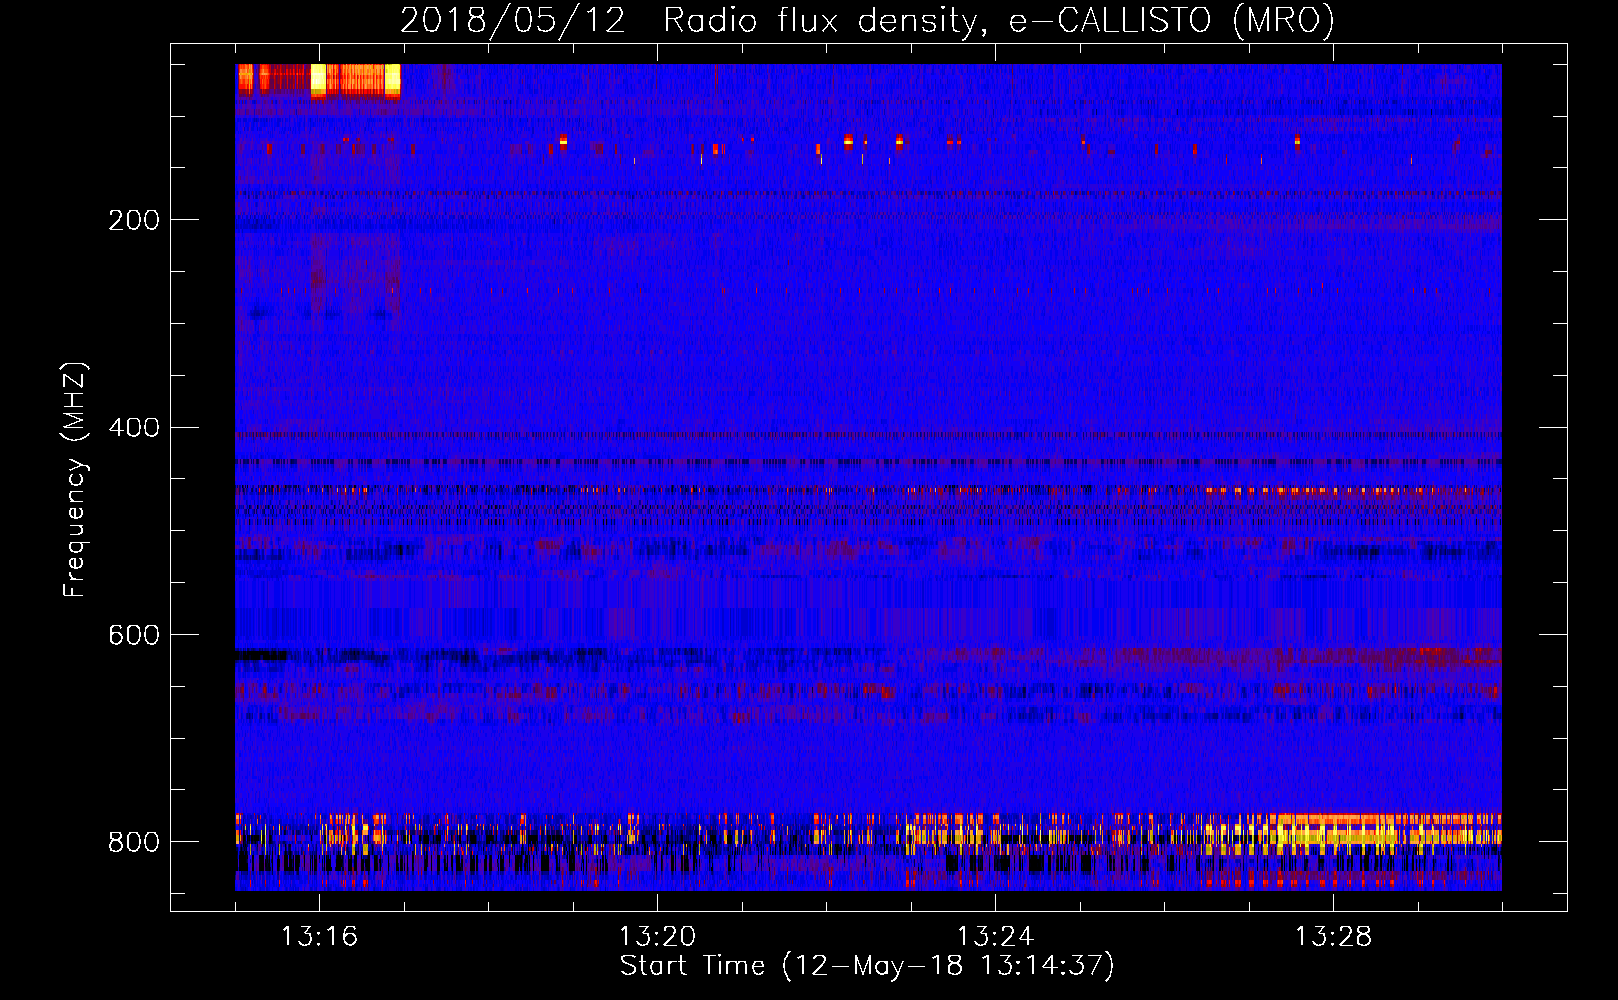Screen dimensions: 1618x1000
Task: Click the 200 frequency tick label
Action: click(x=134, y=220)
